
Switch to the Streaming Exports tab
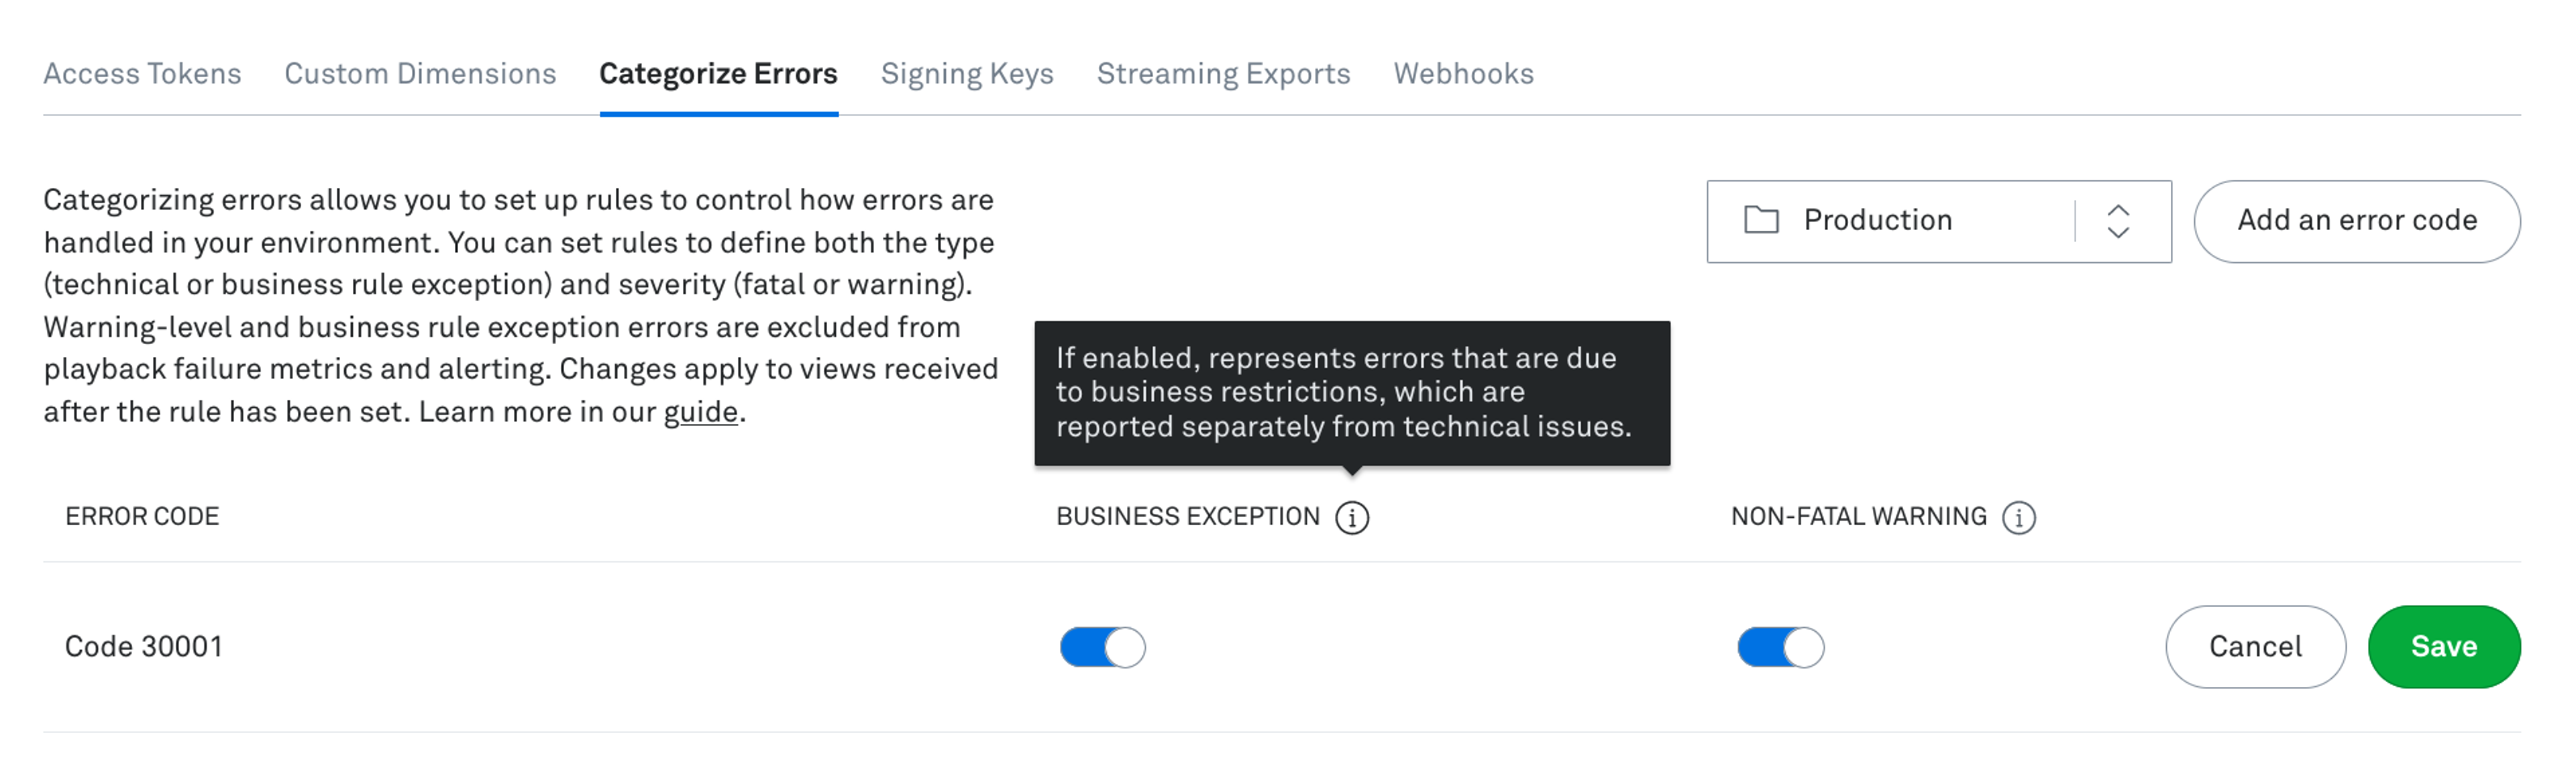pyautogui.click(x=1224, y=72)
